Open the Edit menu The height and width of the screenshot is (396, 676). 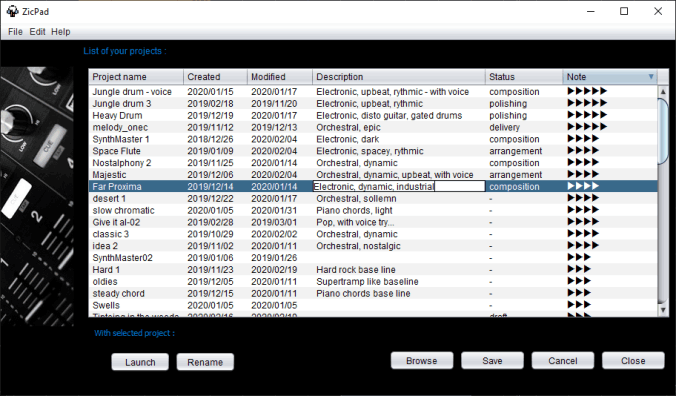[x=37, y=32]
